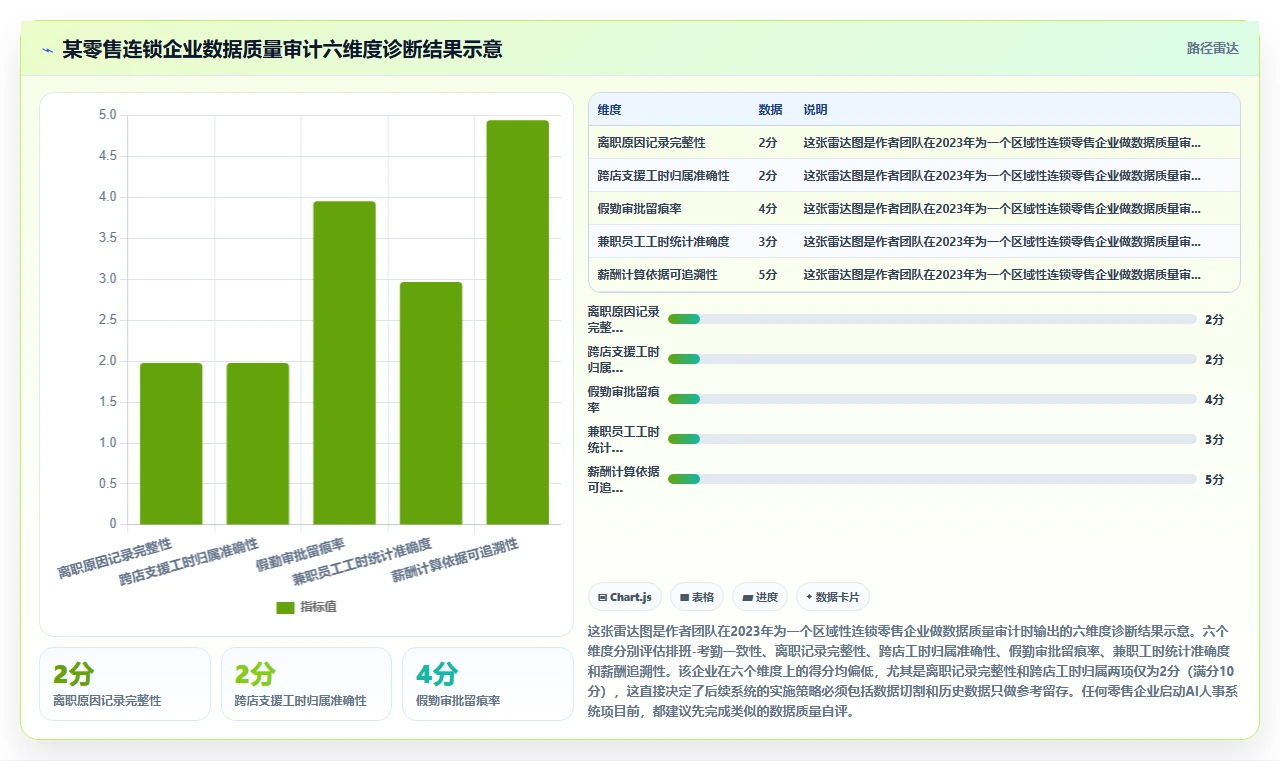The image size is (1280, 761).
Task: Open the 2分 离职原因记录完整性 data card
Action: (x=125, y=684)
